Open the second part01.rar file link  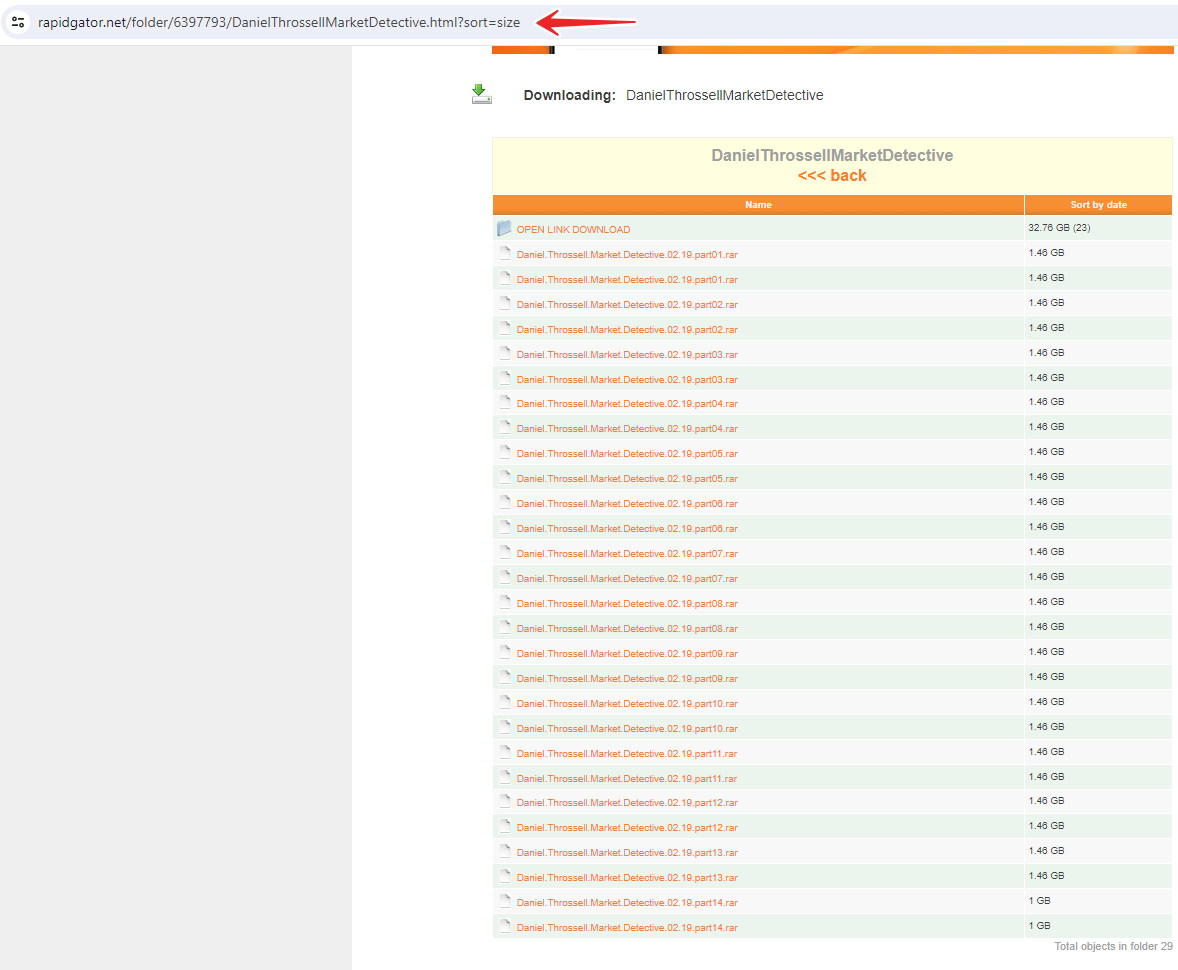click(627, 280)
